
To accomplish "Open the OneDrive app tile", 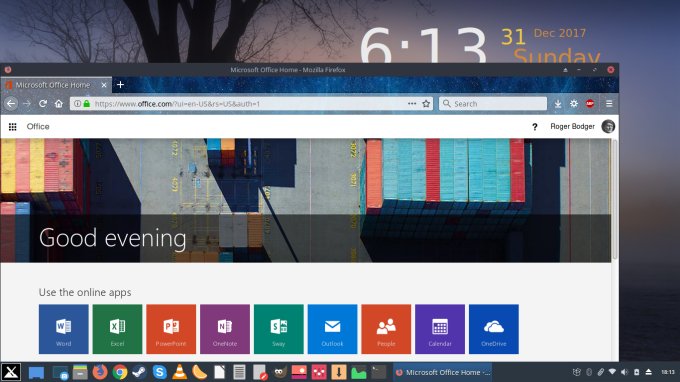I will click(494, 329).
